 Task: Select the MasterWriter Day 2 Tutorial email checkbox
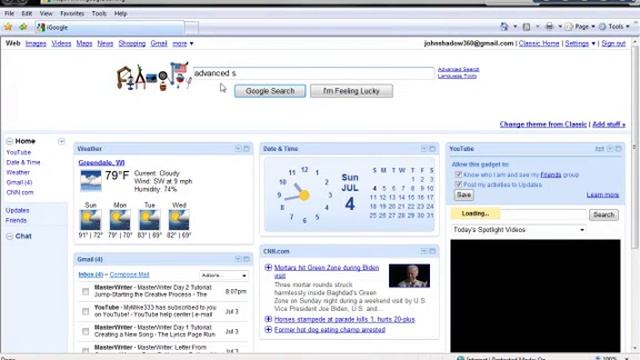click(x=85, y=291)
